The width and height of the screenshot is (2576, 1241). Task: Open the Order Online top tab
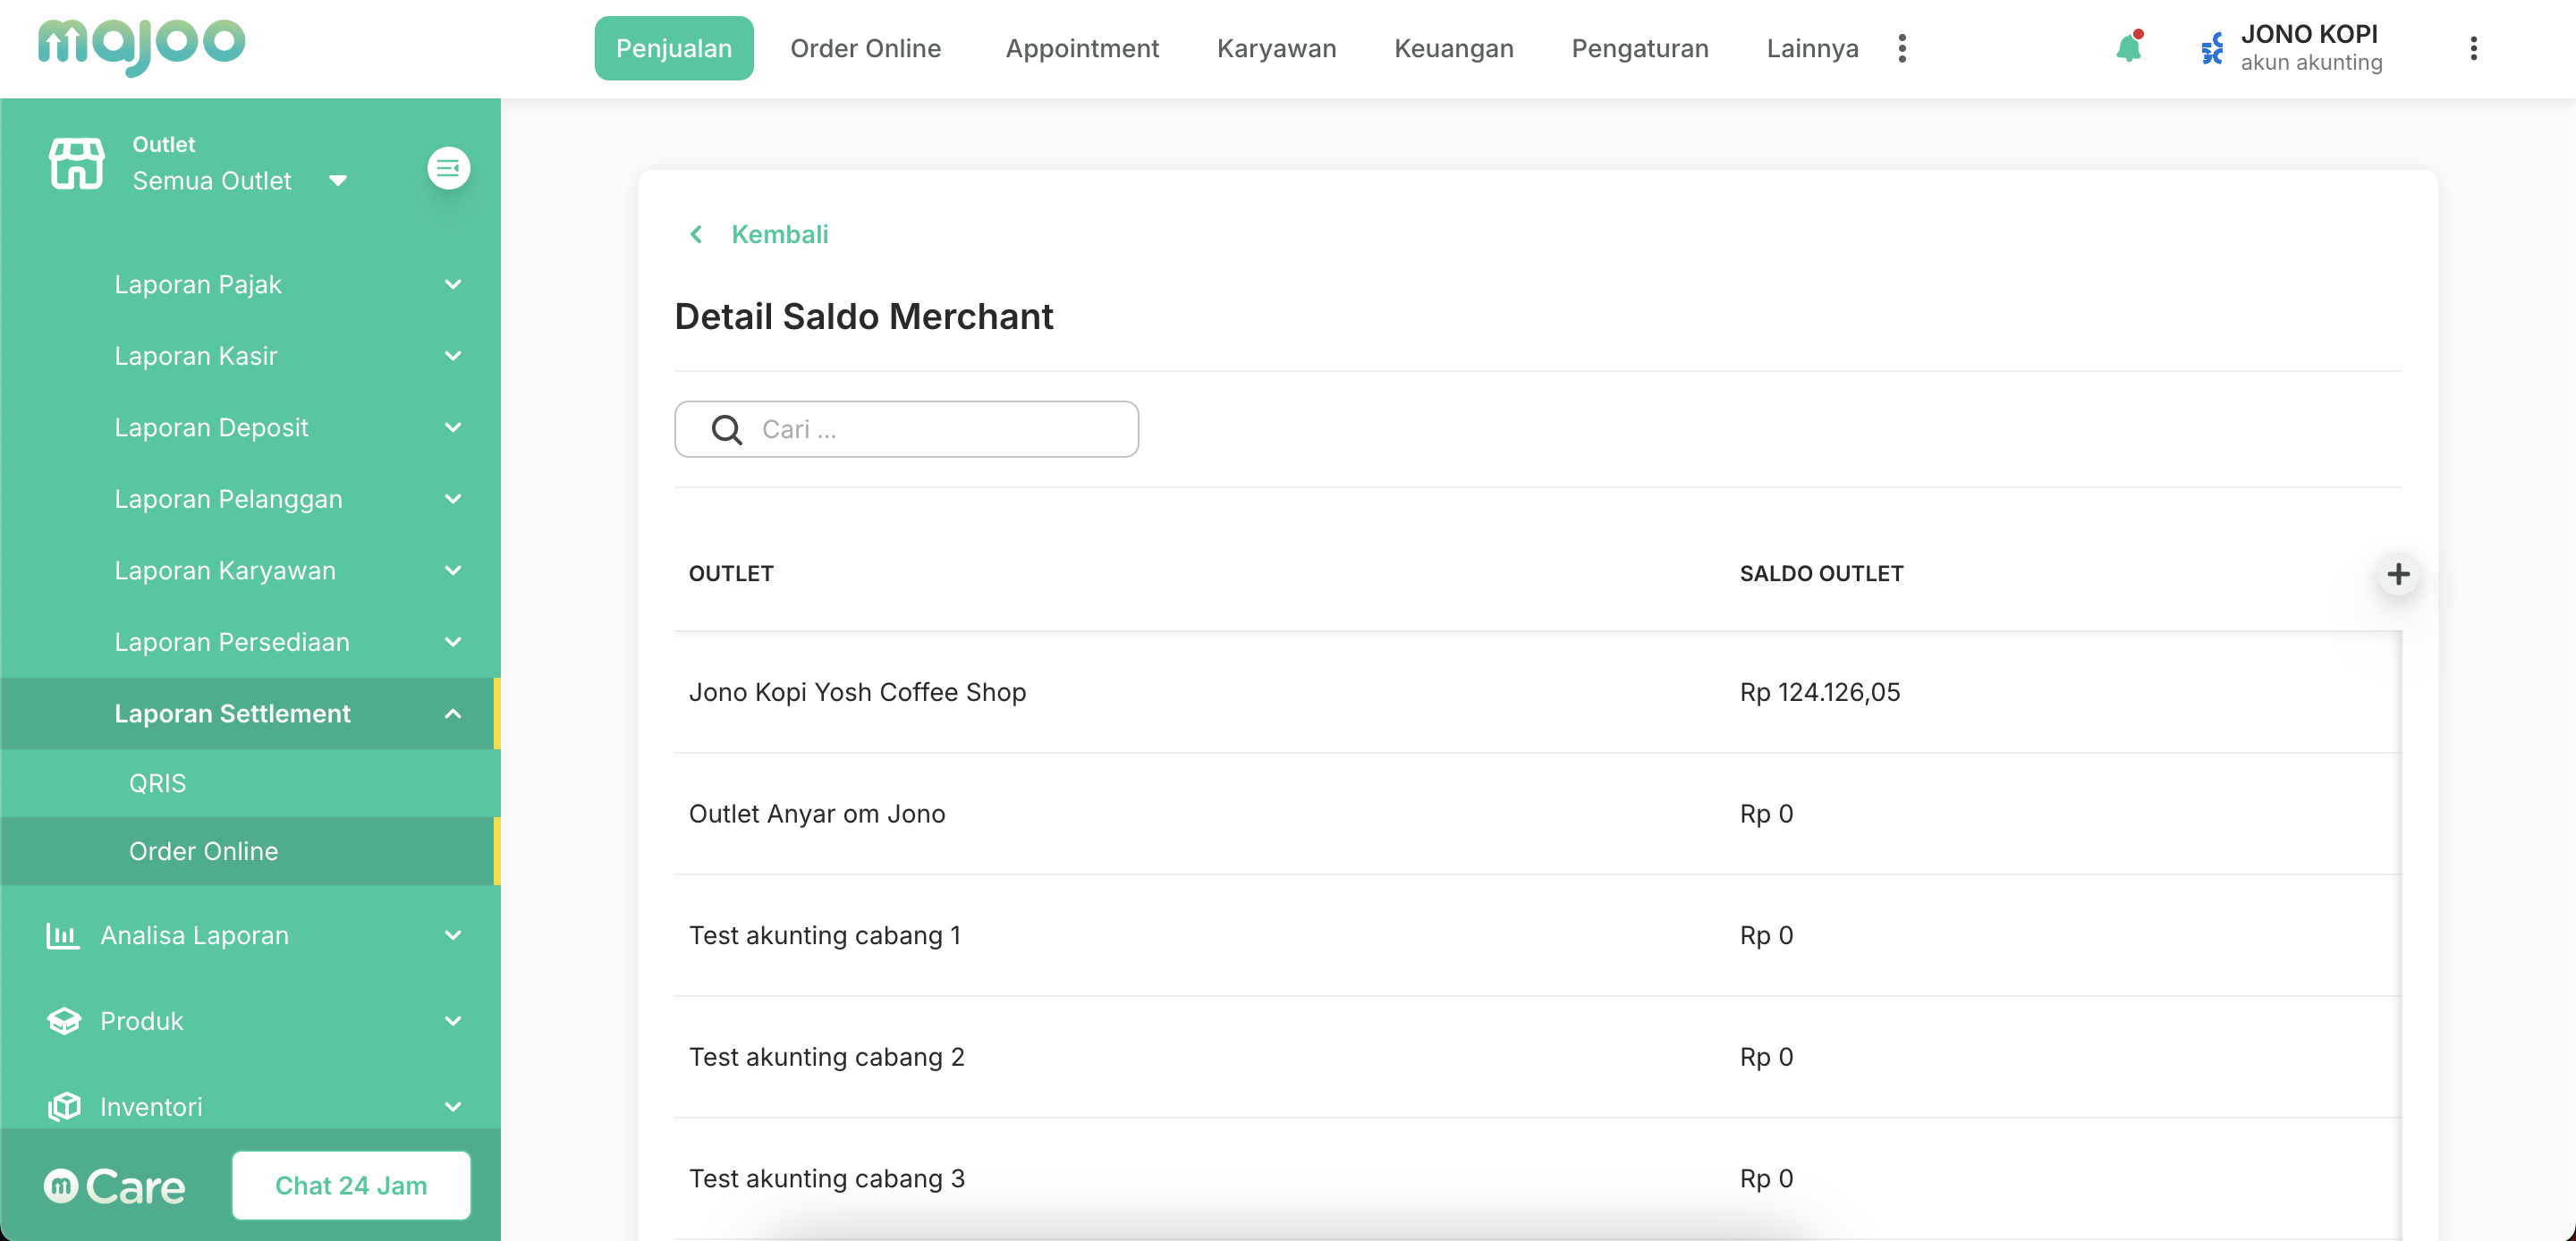pos(865,48)
